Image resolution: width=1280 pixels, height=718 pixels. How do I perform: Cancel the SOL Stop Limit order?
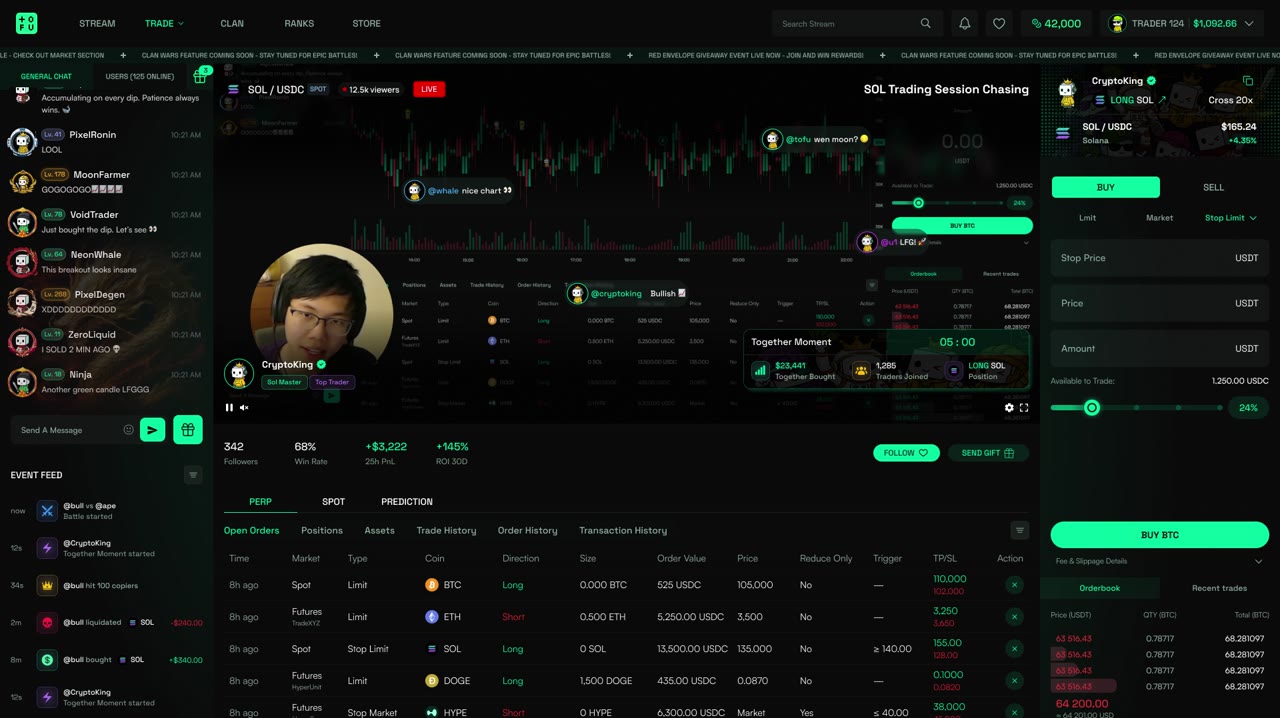point(1014,649)
